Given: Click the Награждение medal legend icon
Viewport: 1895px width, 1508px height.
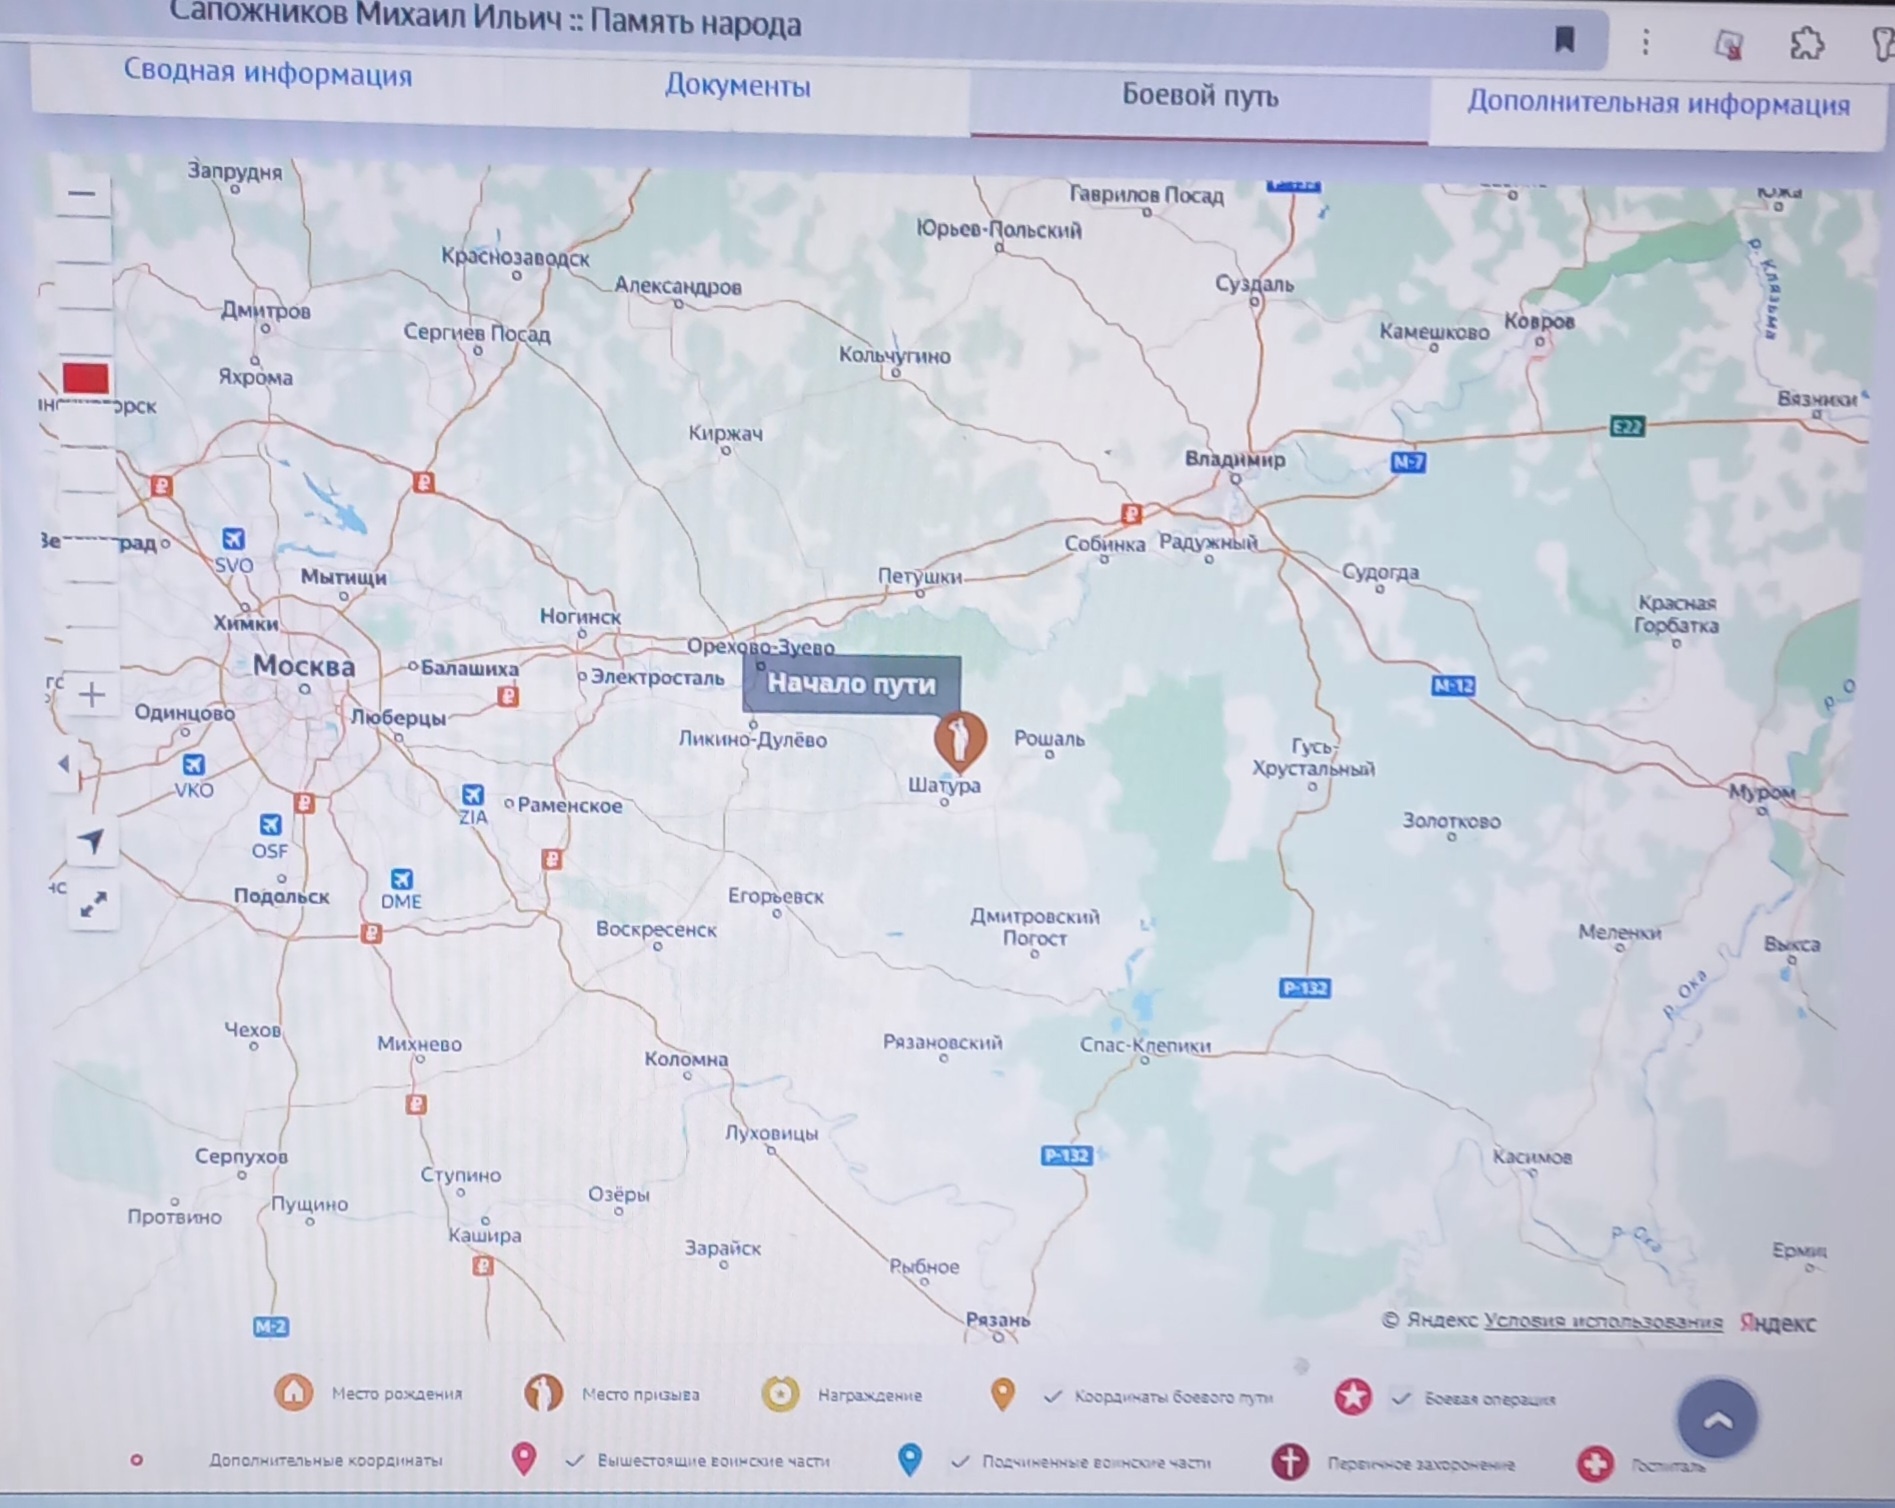Looking at the screenshot, I should (780, 1394).
